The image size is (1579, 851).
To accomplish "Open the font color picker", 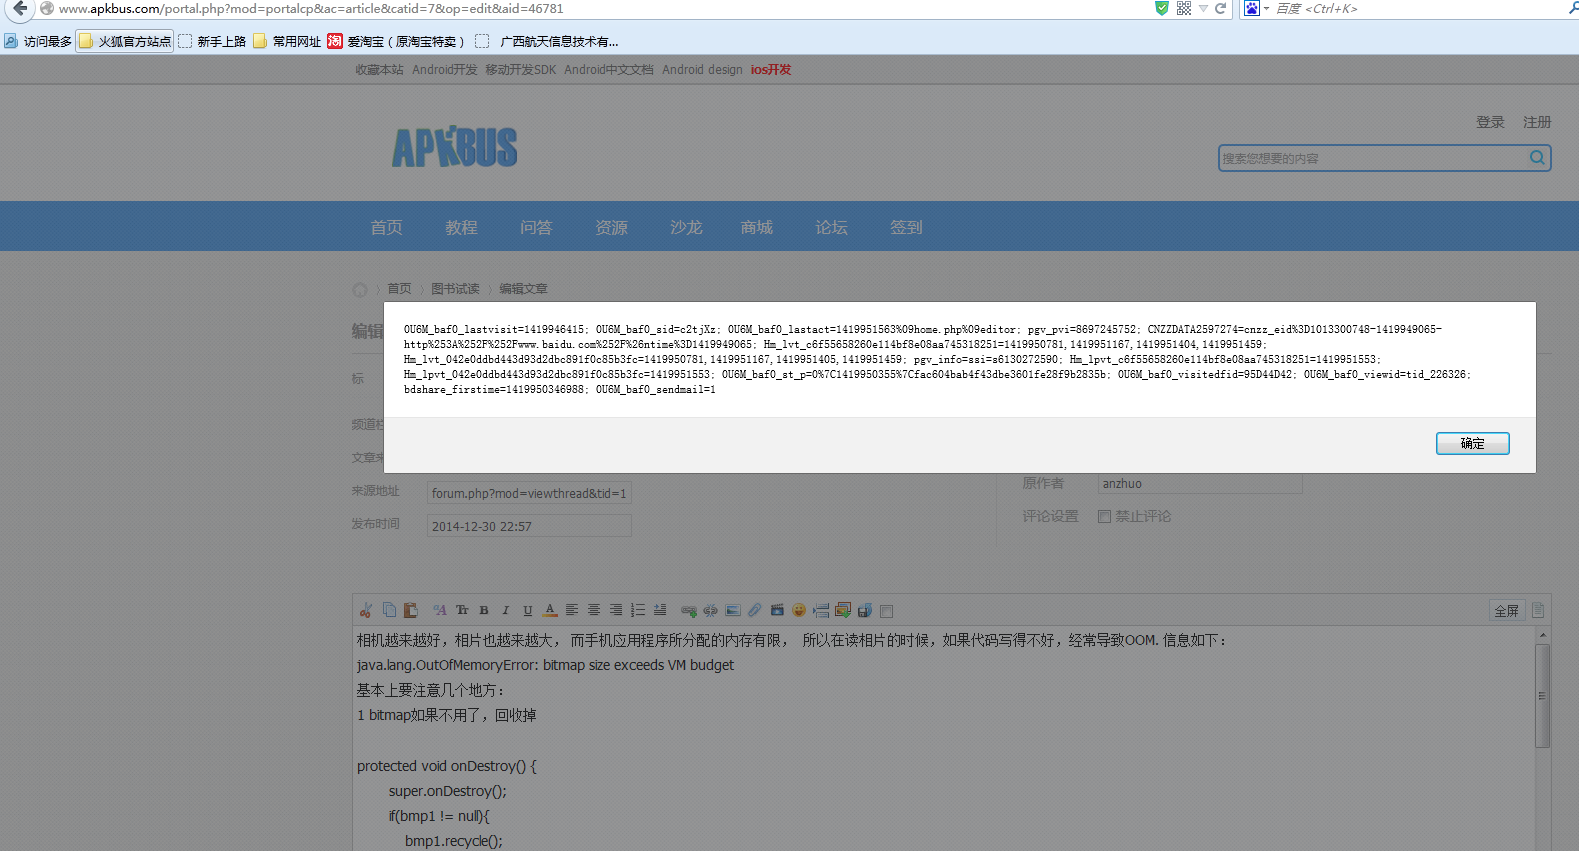I will point(550,610).
